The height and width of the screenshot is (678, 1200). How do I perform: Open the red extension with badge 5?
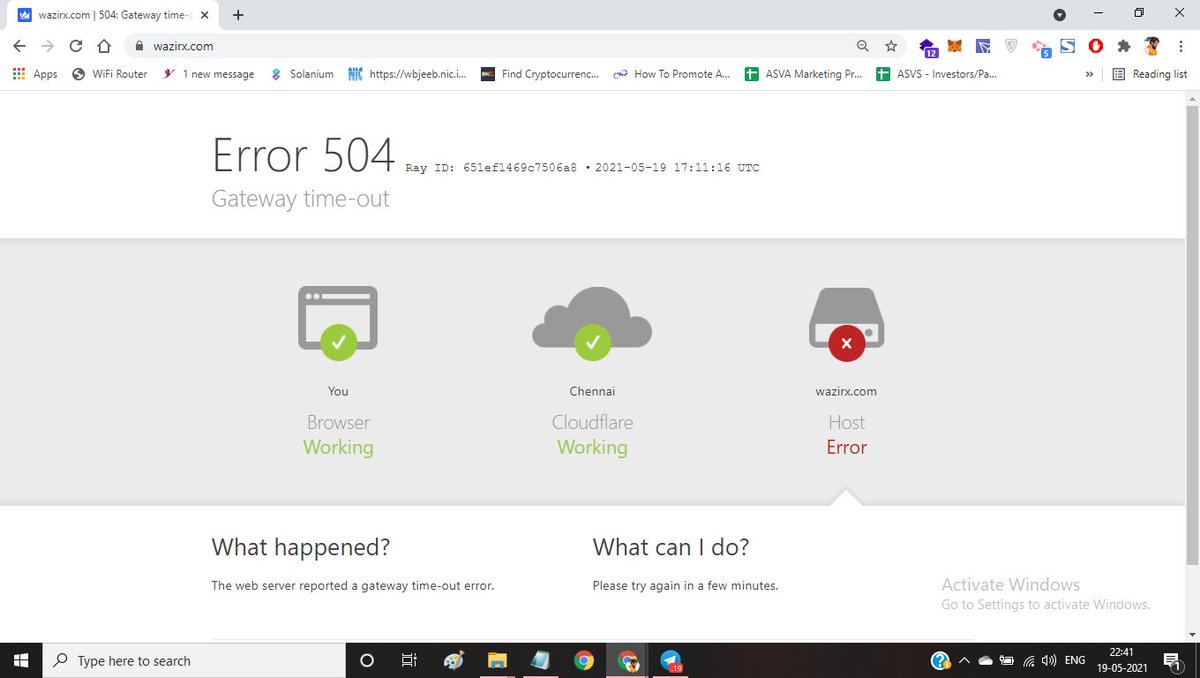1040,47
